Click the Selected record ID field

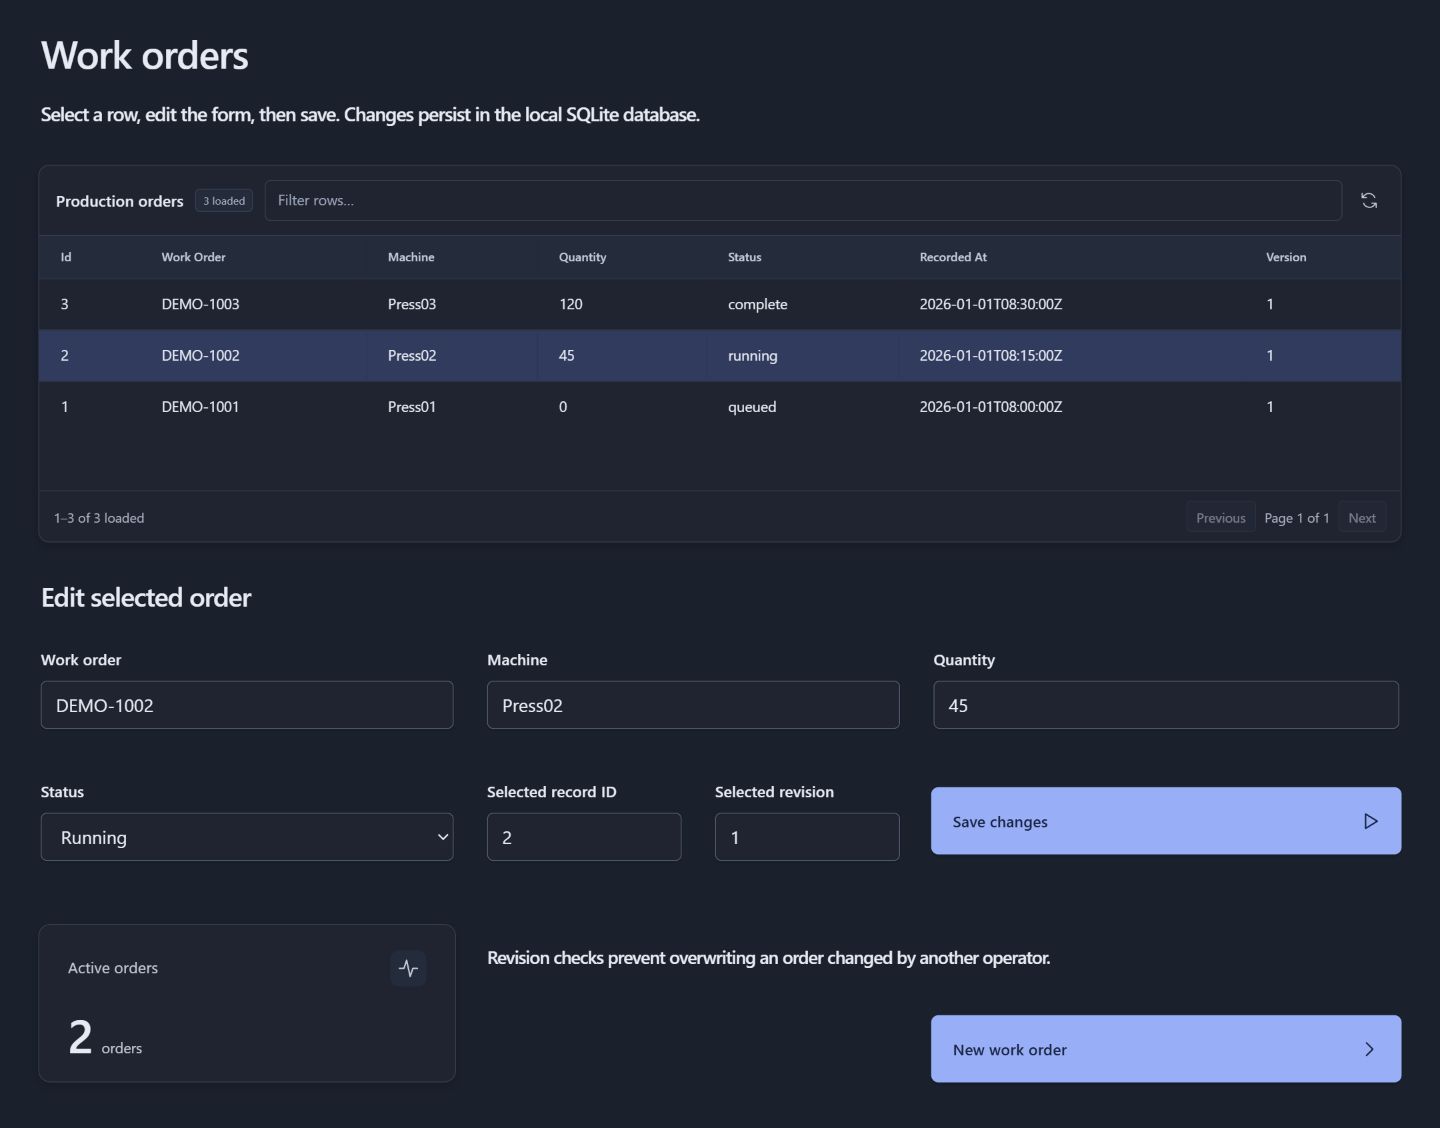point(584,837)
